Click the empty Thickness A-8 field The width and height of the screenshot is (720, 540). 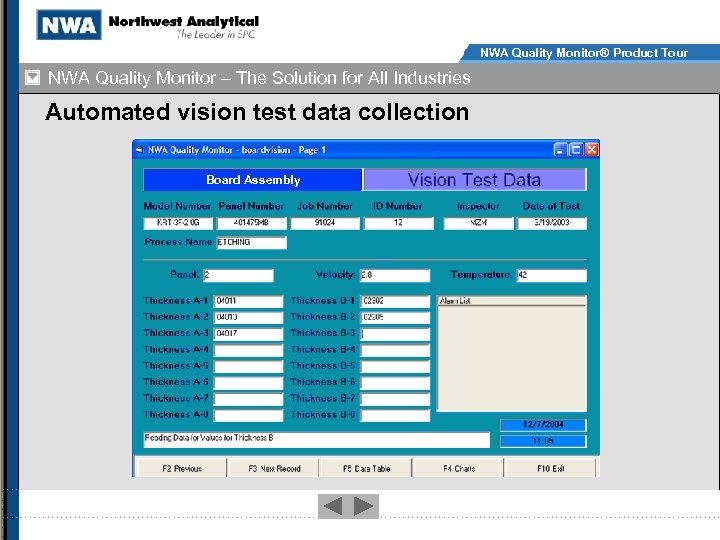pyautogui.click(x=248, y=415)
